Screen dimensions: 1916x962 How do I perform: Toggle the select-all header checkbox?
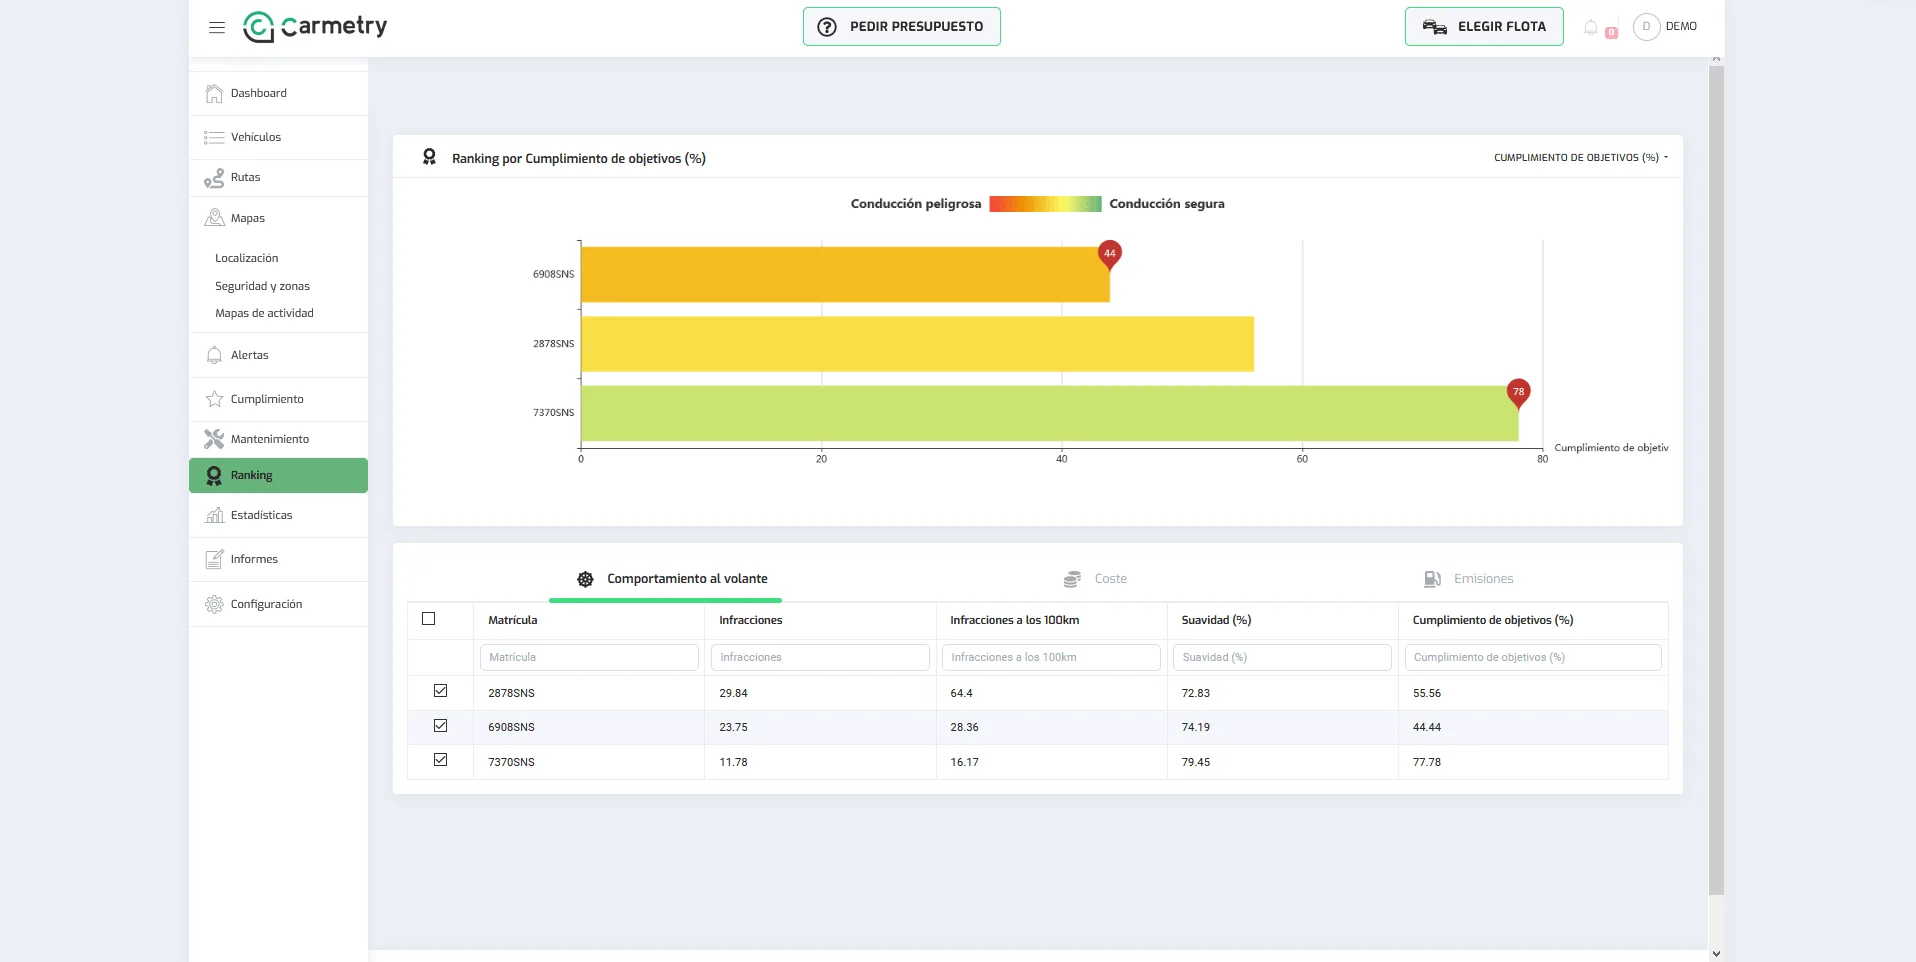429,619
